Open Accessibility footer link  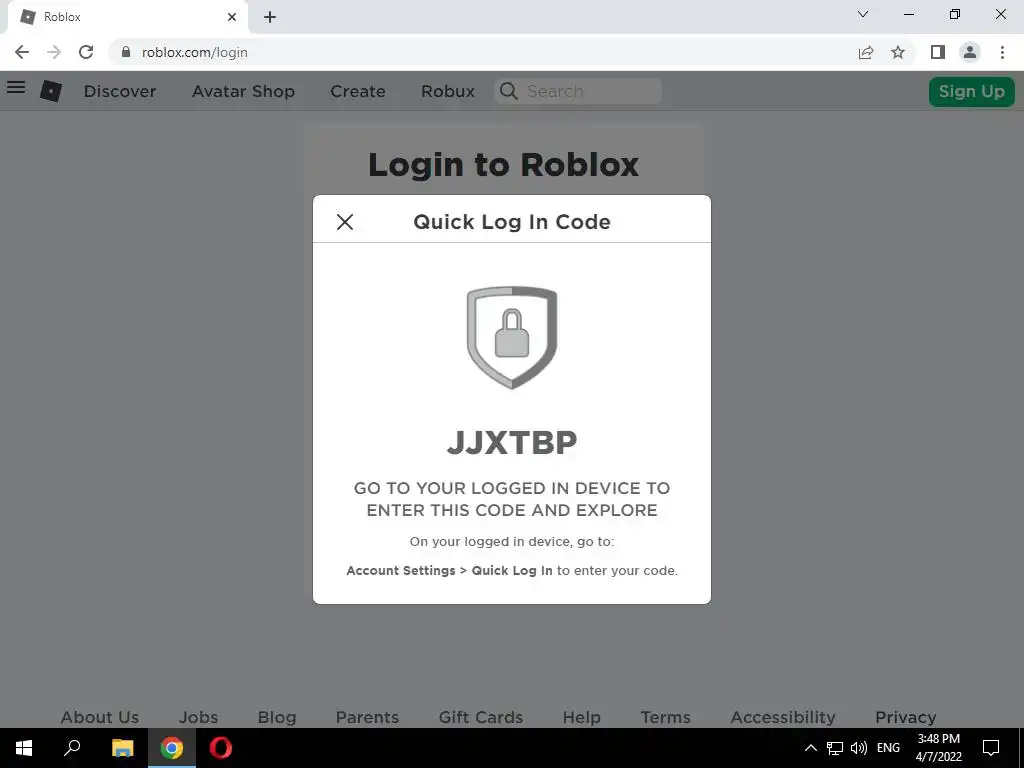(x=783, y=717)
